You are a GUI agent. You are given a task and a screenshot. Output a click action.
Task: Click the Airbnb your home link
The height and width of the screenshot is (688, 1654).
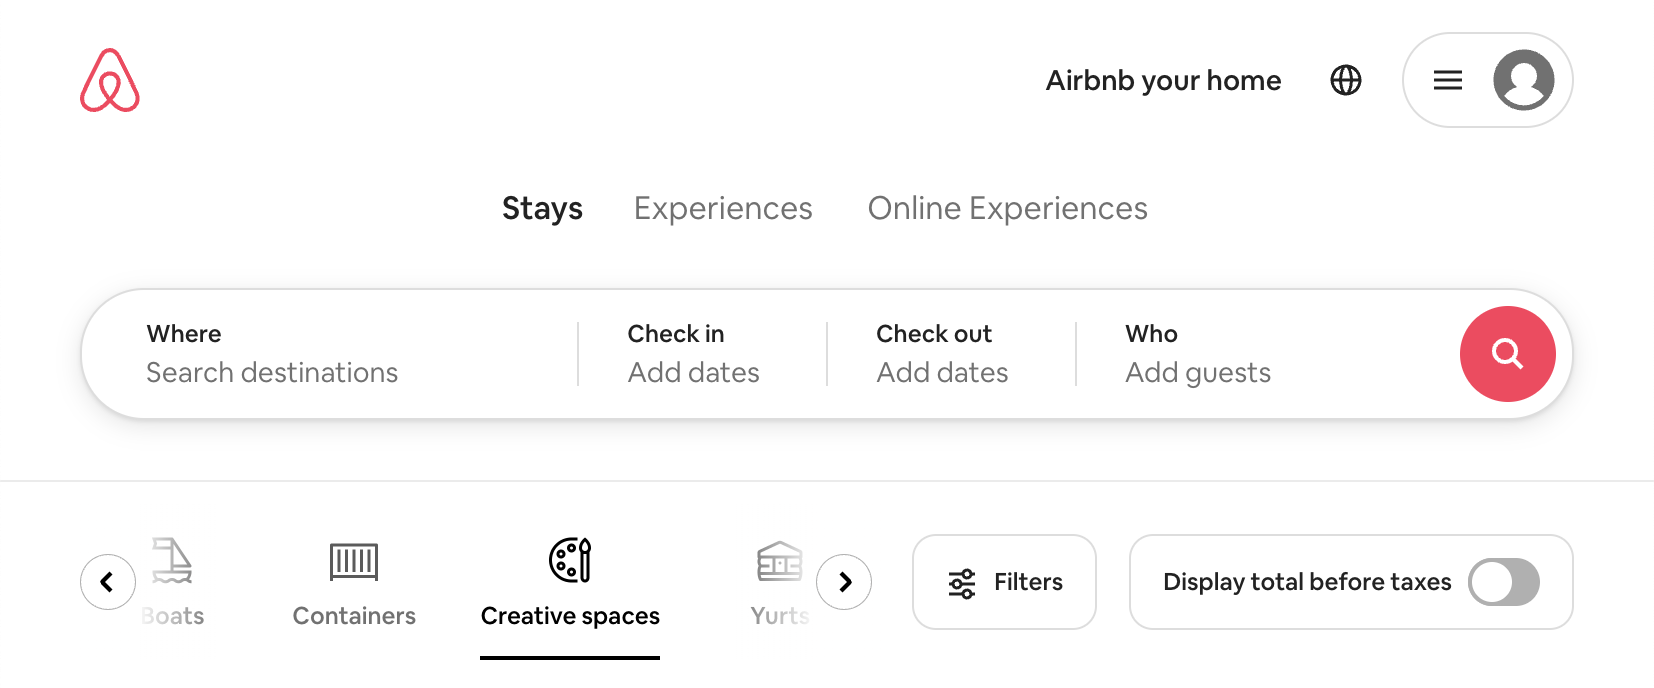tap(1163, 80)
